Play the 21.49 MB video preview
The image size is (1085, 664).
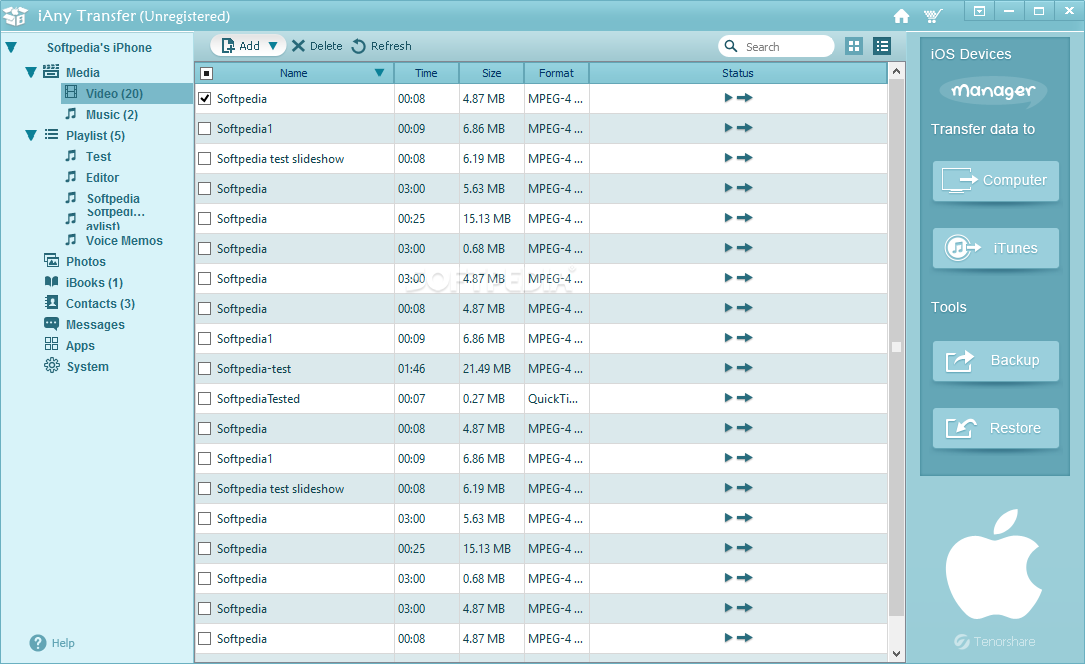(728, 368)
